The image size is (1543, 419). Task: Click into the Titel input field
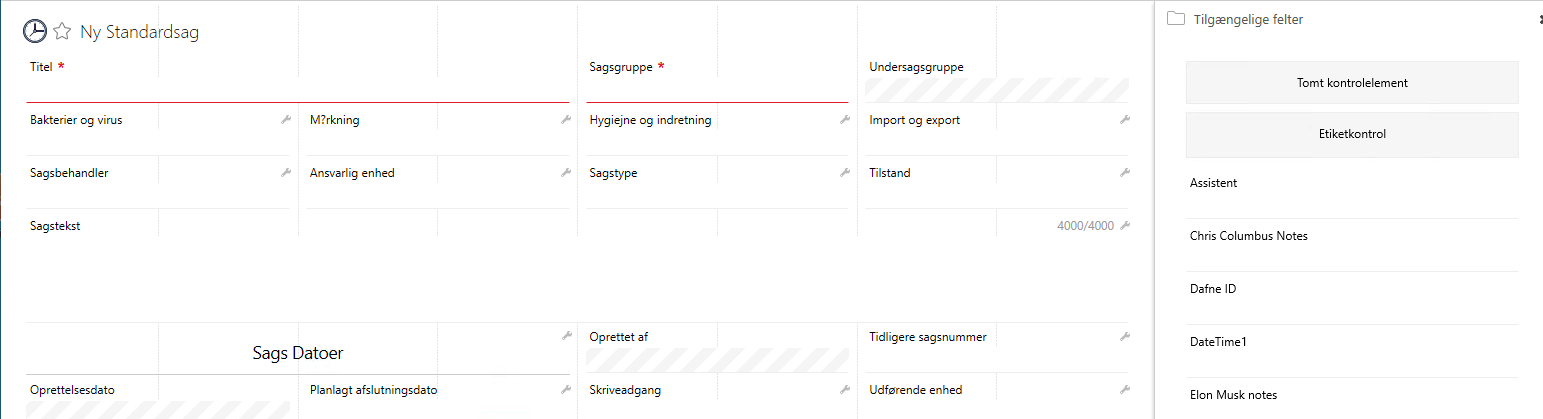[x=298, y=90]
